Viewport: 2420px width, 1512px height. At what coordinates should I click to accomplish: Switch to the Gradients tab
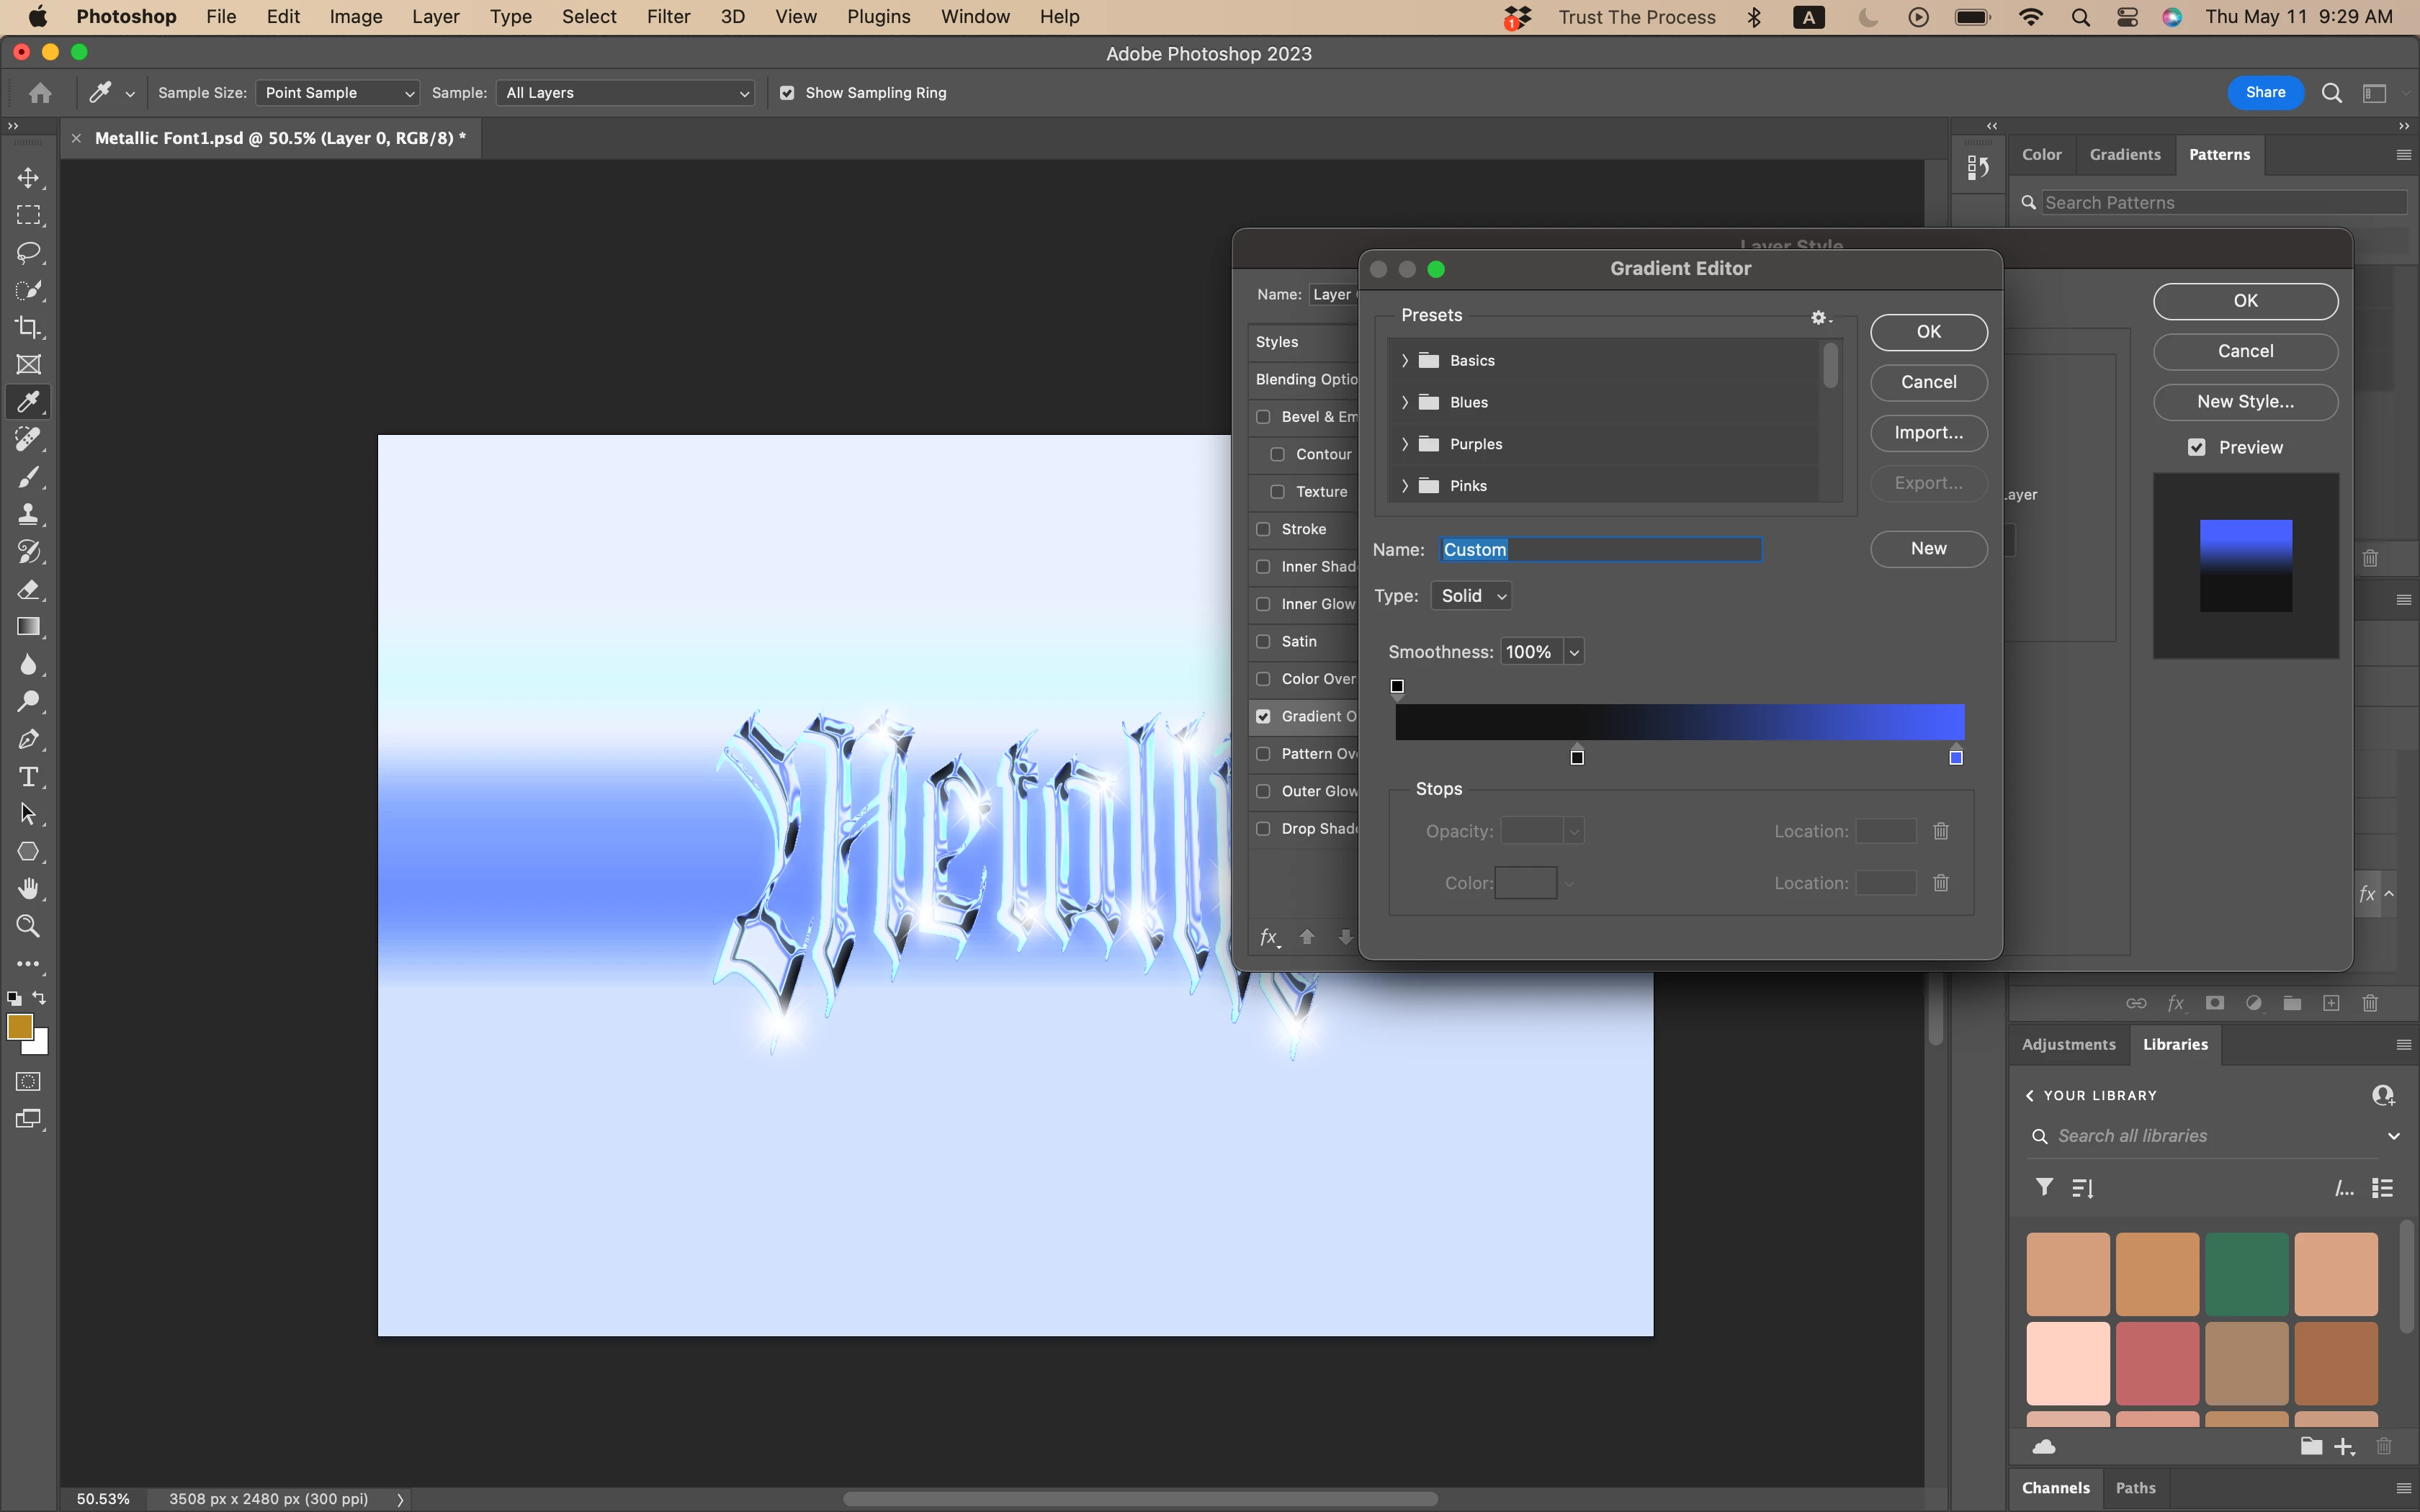2124,154
